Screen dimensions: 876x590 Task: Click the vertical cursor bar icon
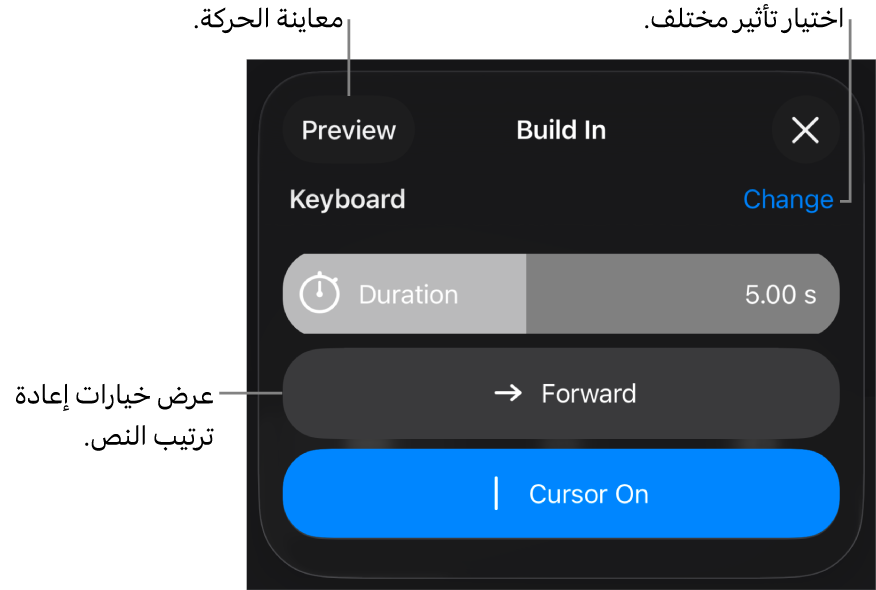[x=496, y=494]
